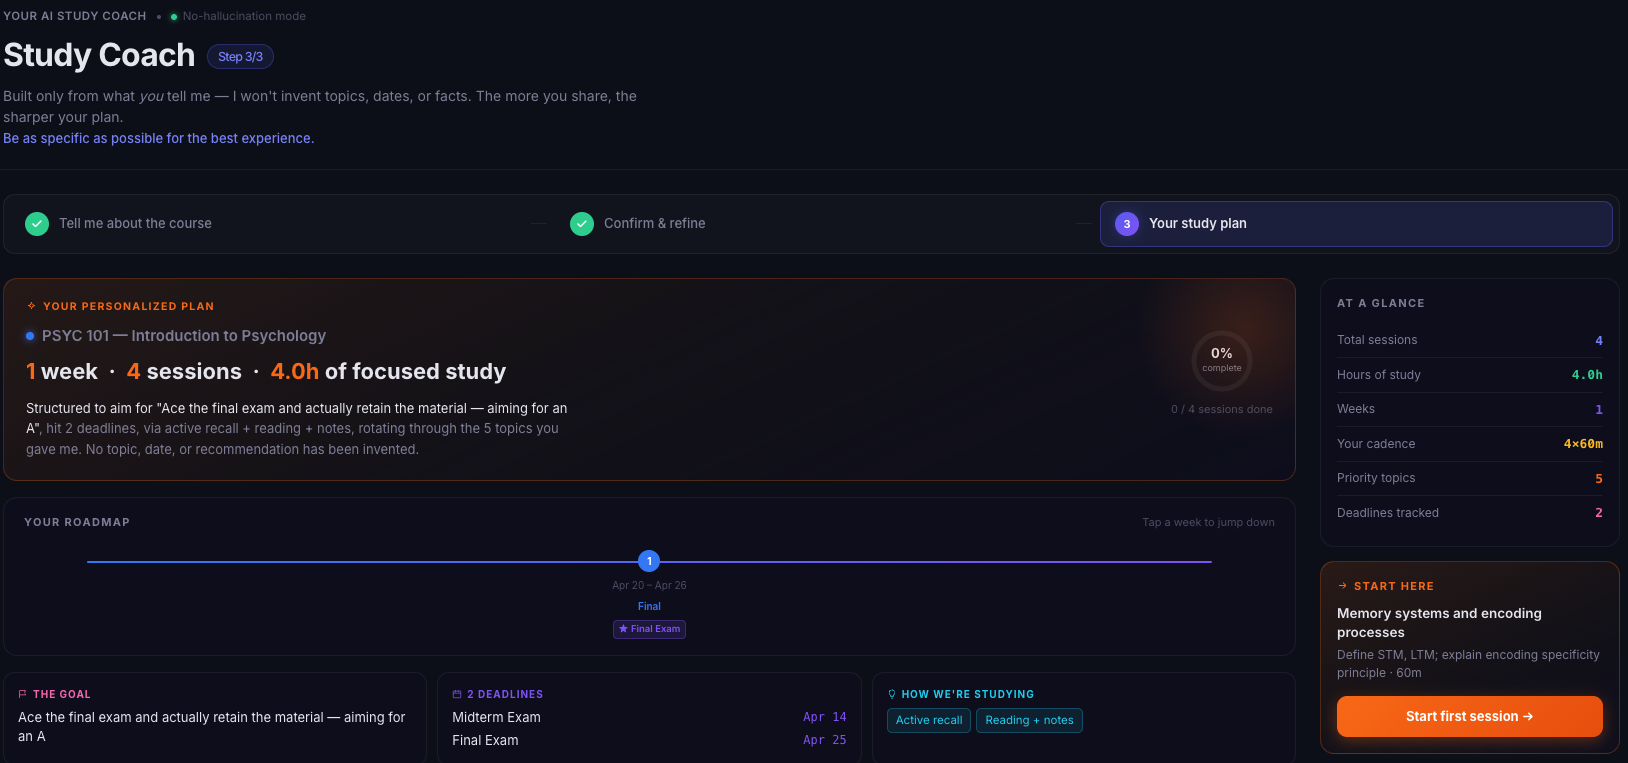Click the calendar icon next to 2 Deadlines

457,694
